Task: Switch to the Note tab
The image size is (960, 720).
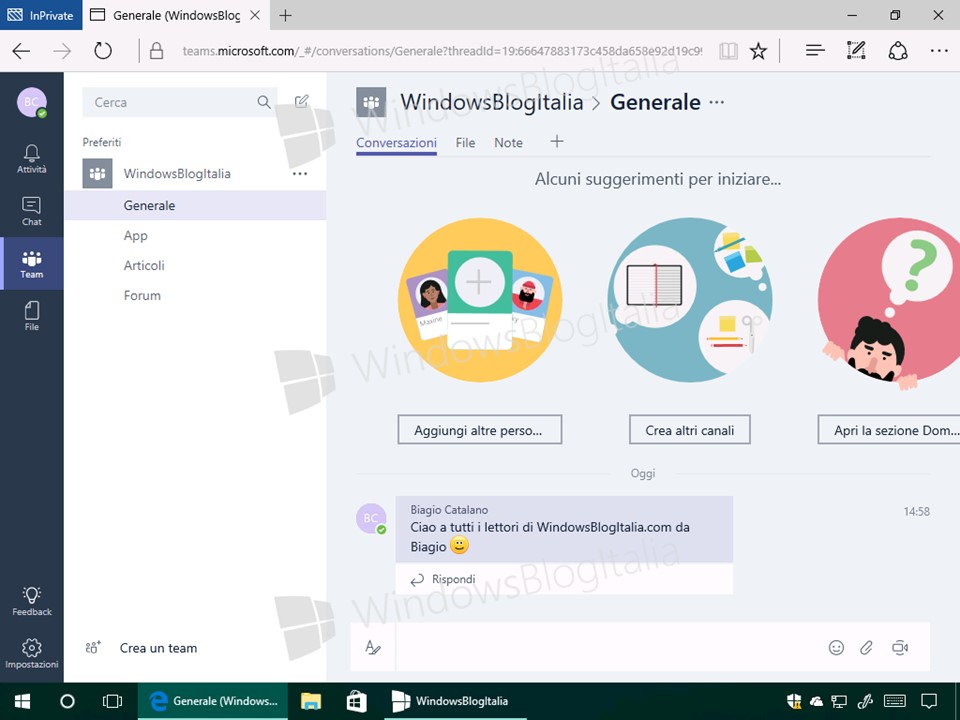Action: 508,143
